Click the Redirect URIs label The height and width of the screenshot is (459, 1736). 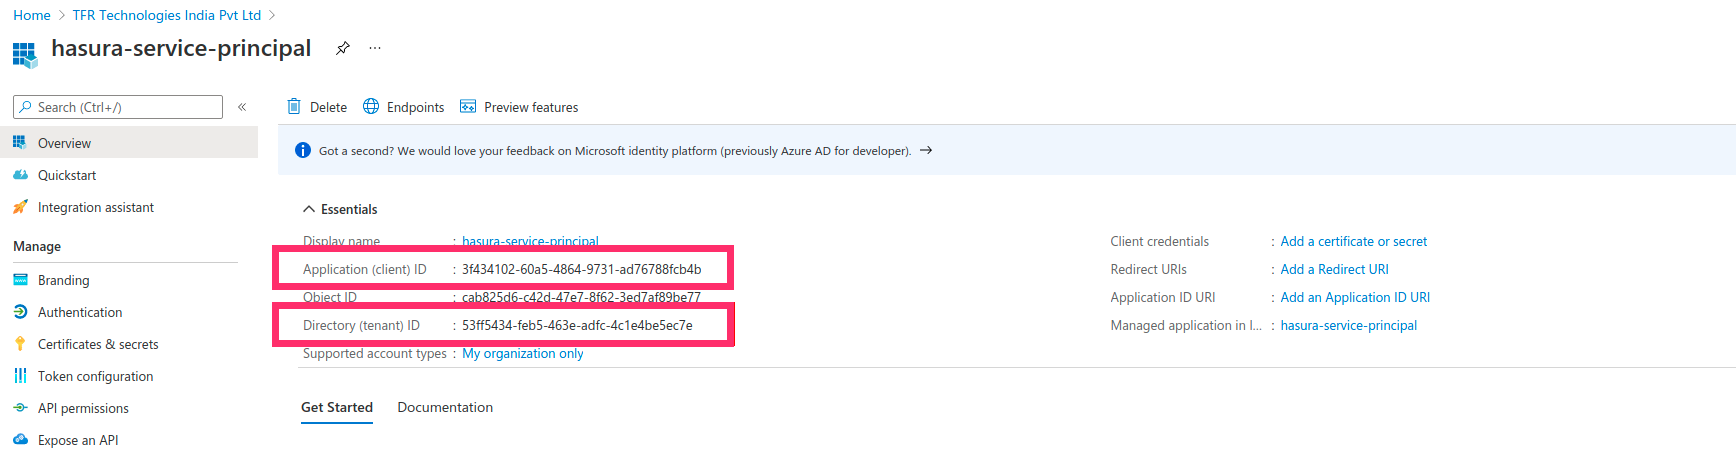(x=1148, y=269)
